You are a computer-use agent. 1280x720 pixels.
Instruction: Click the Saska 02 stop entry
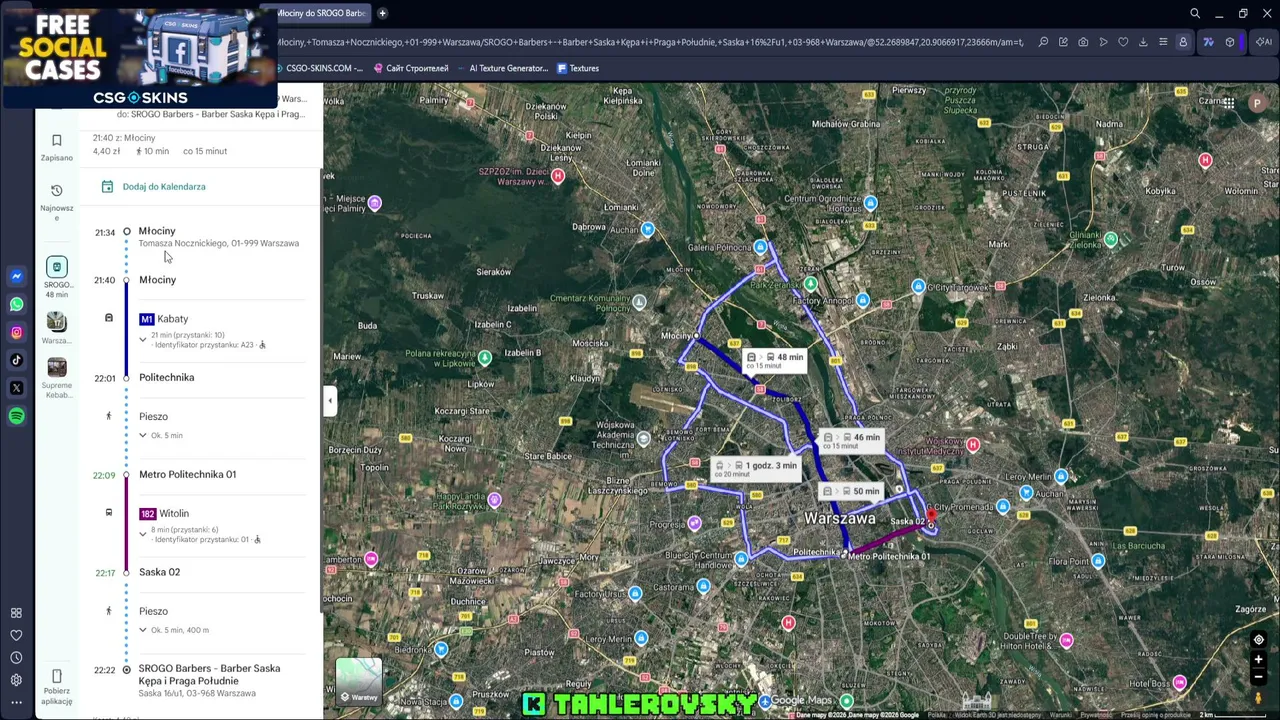160,572
